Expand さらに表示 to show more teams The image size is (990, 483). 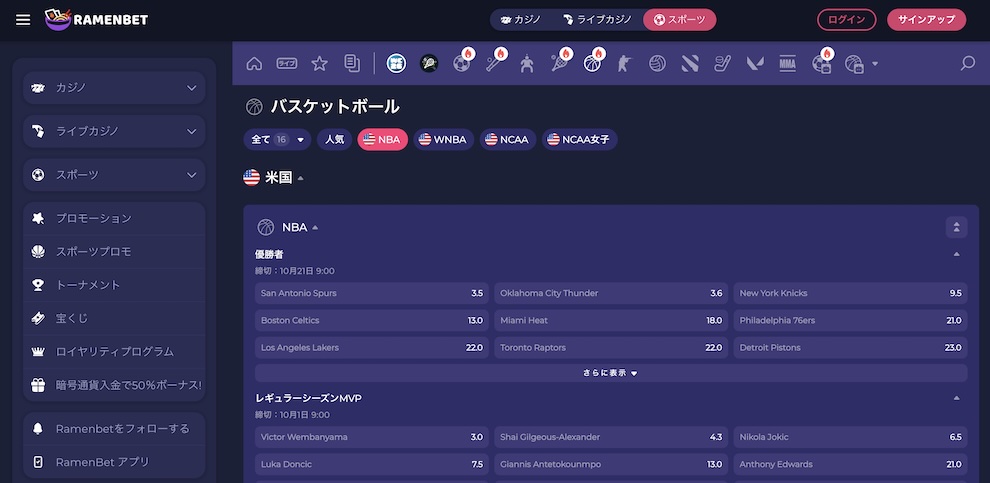tap(611, 373)
